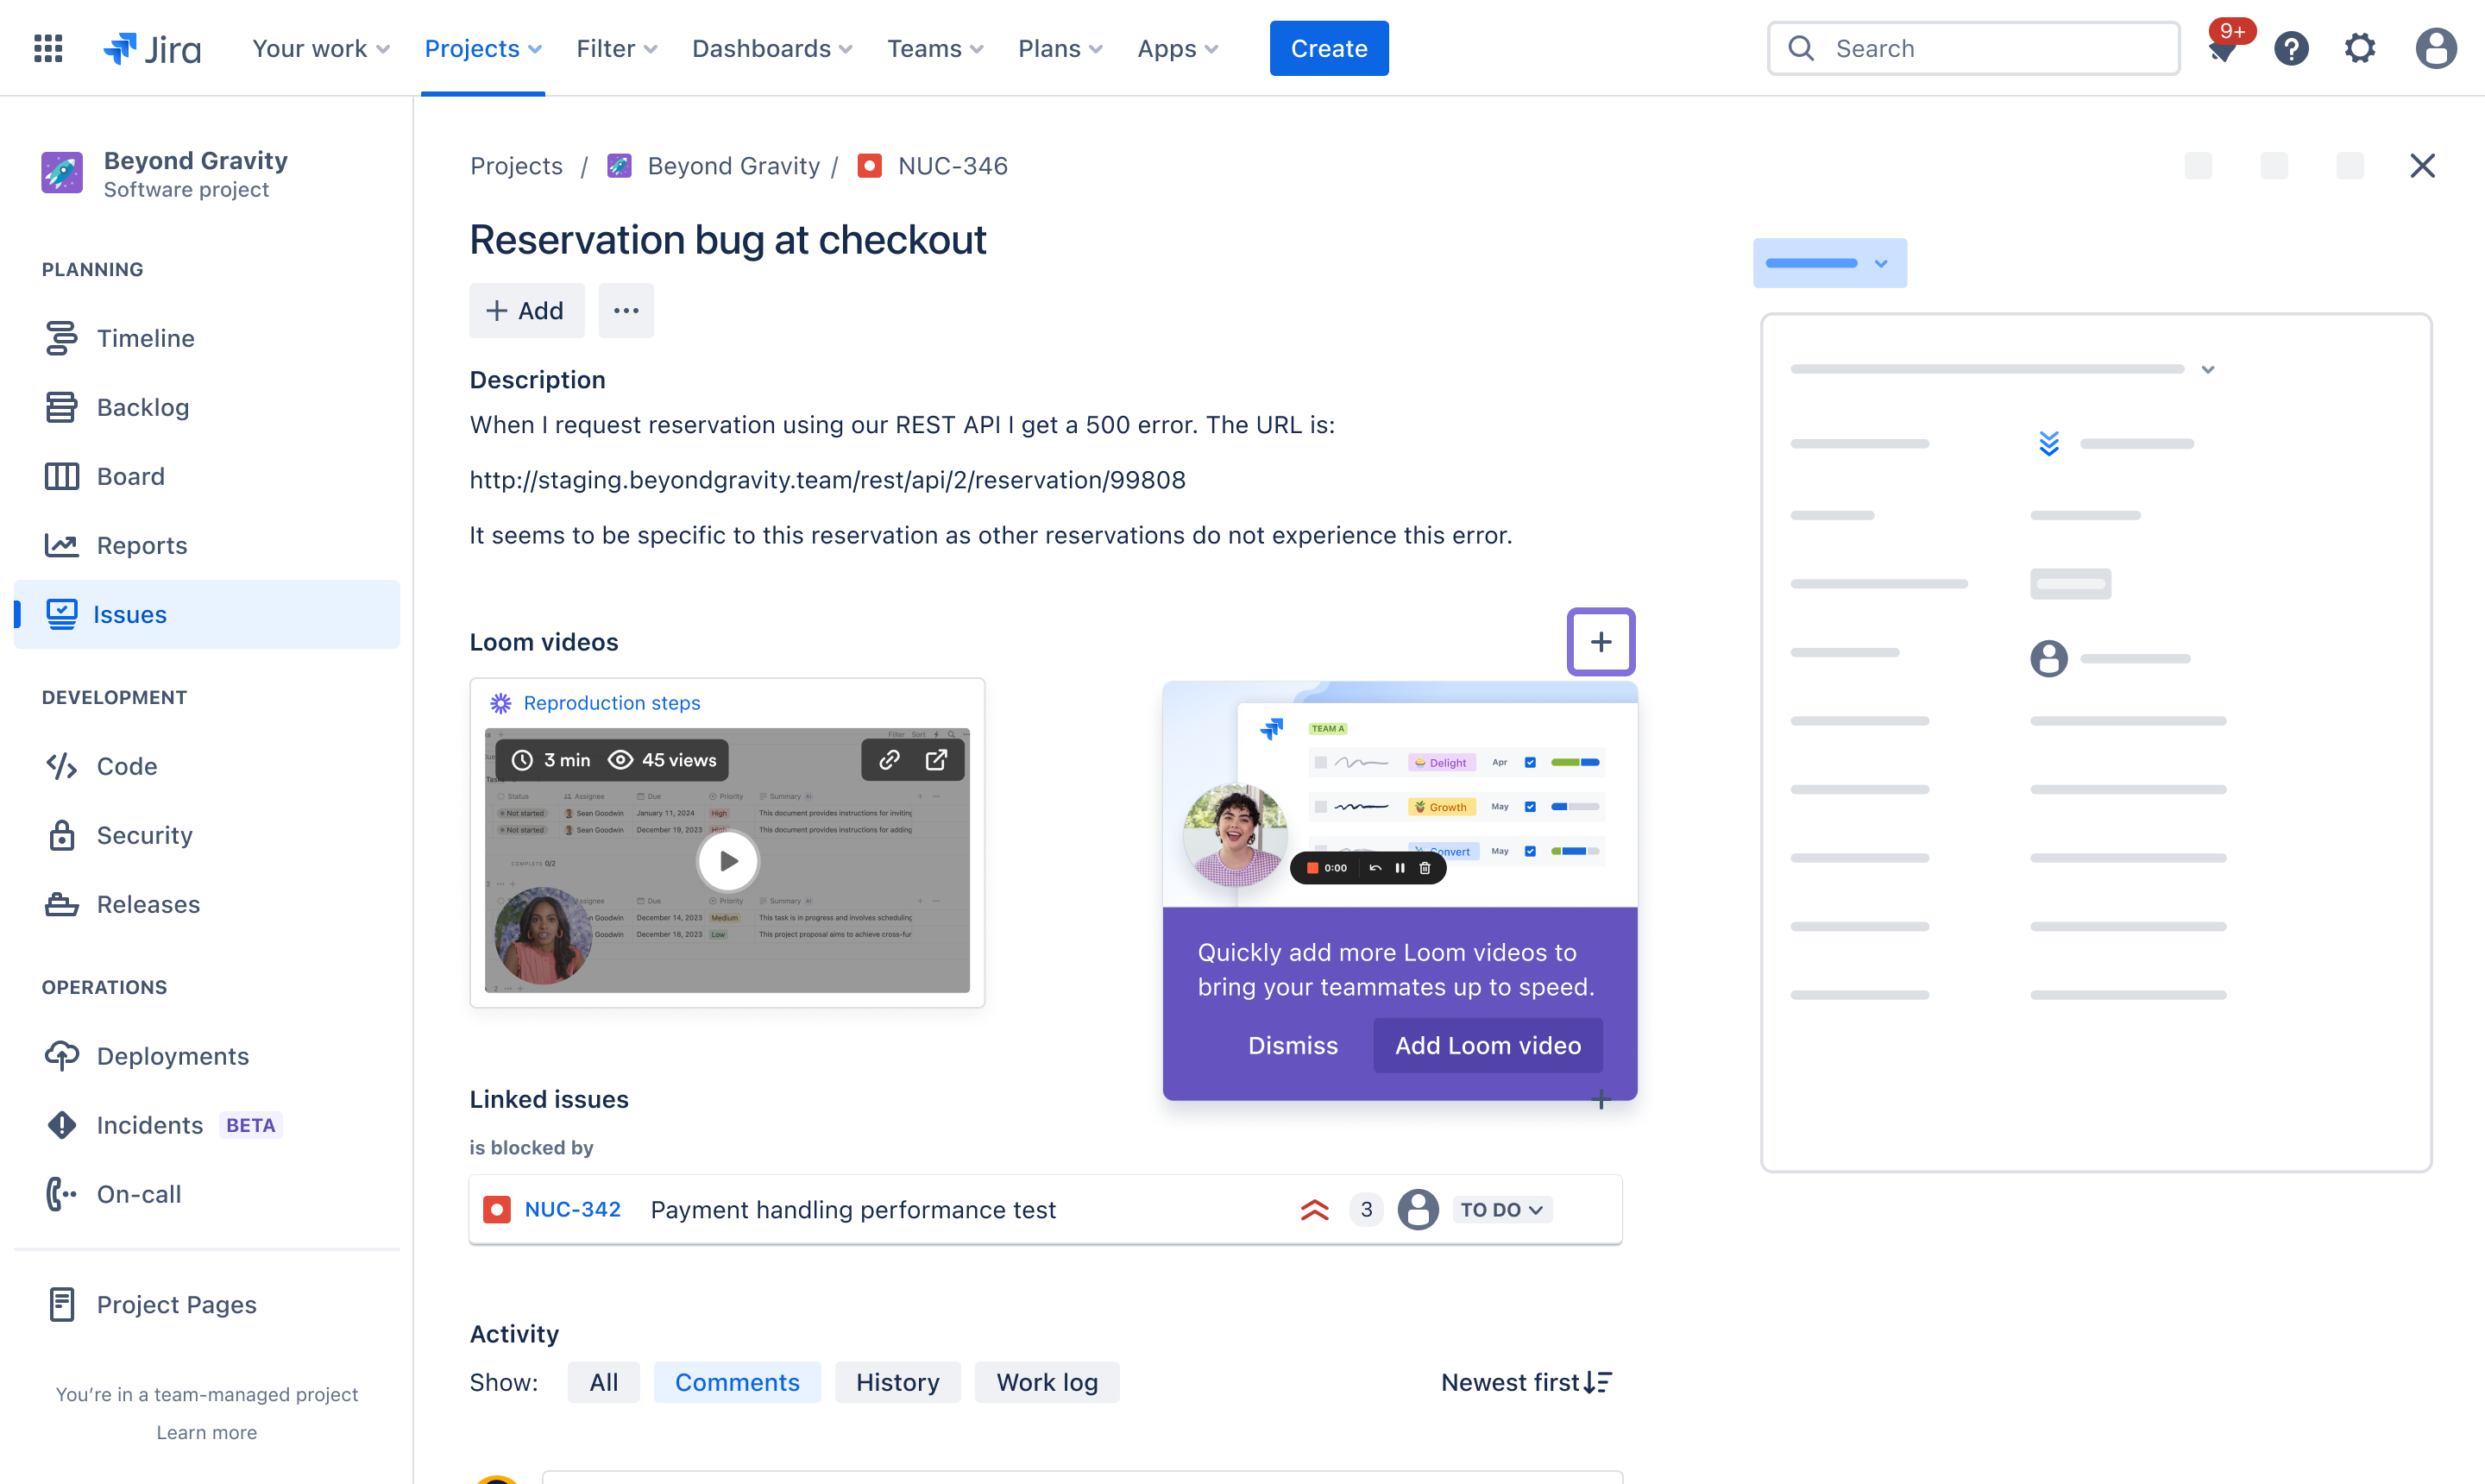
Task: Click the story points badge 3
Action: click(1365, 1210)
